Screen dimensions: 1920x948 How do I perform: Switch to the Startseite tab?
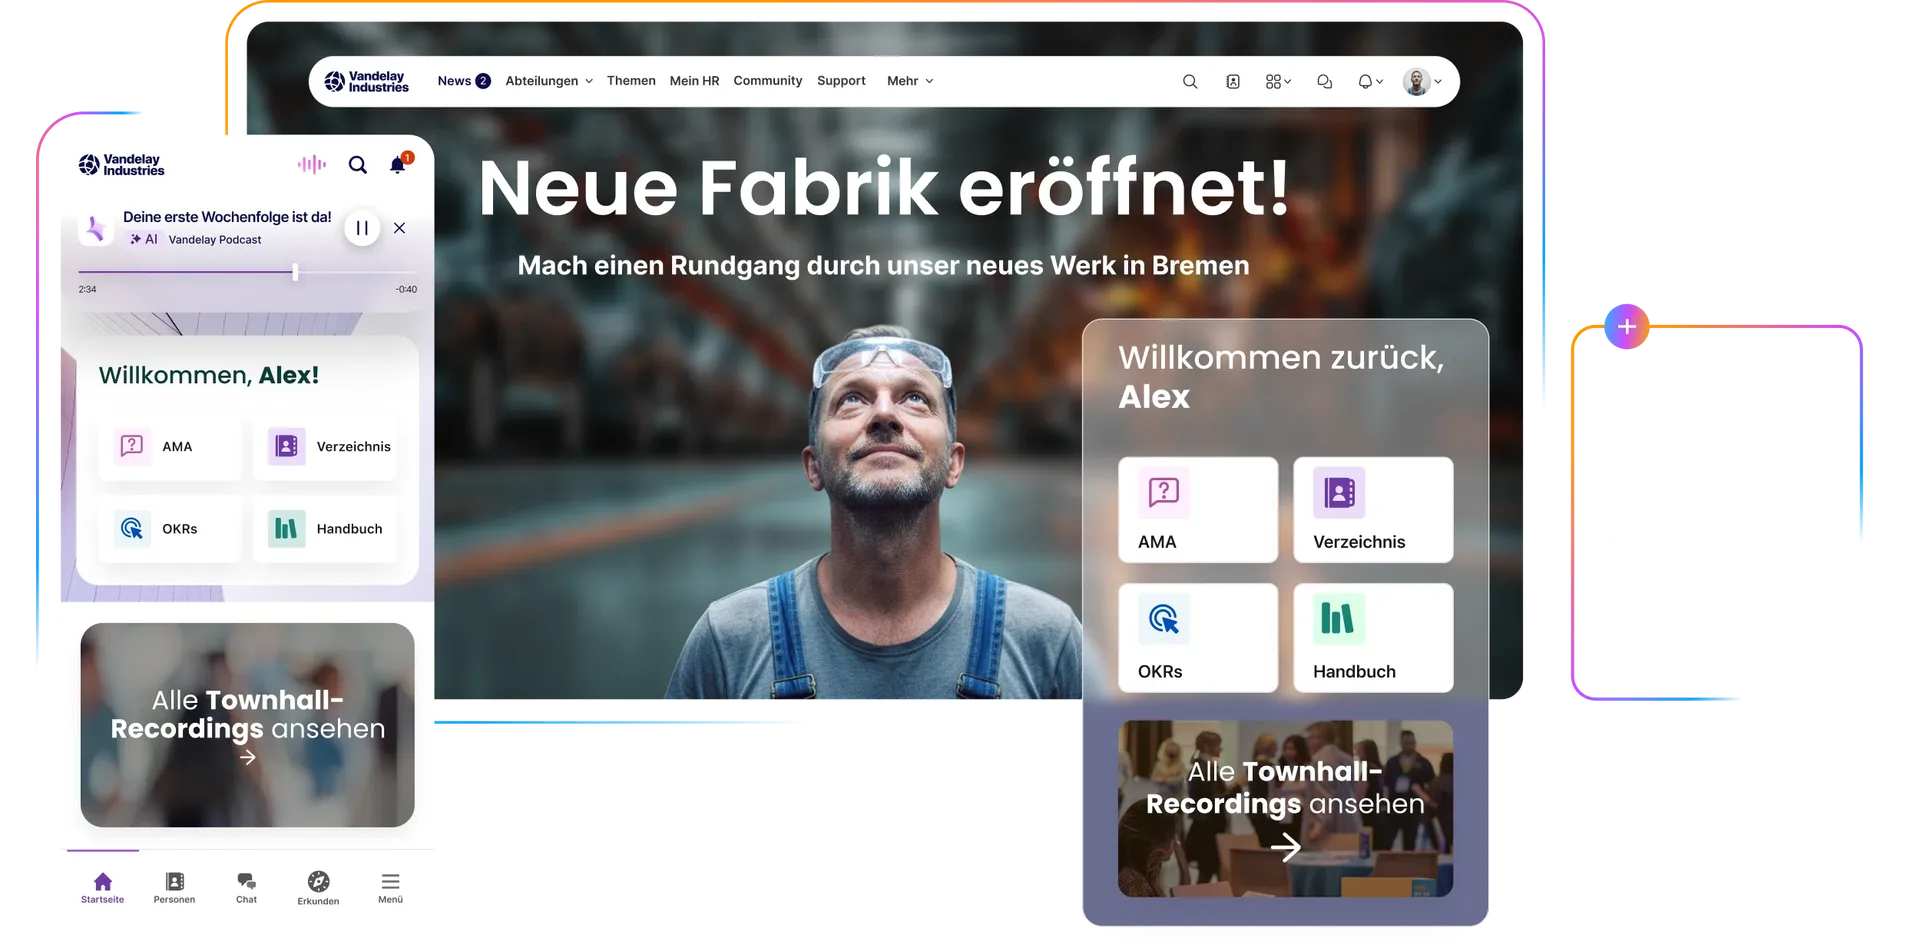coord(102,884)
